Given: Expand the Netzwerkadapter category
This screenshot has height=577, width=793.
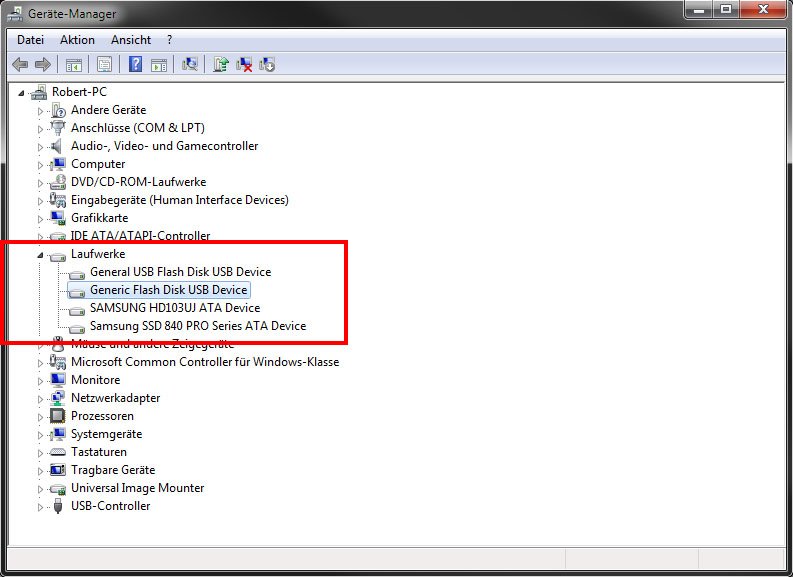Looking at the screenshot, I should coord(41,399).
